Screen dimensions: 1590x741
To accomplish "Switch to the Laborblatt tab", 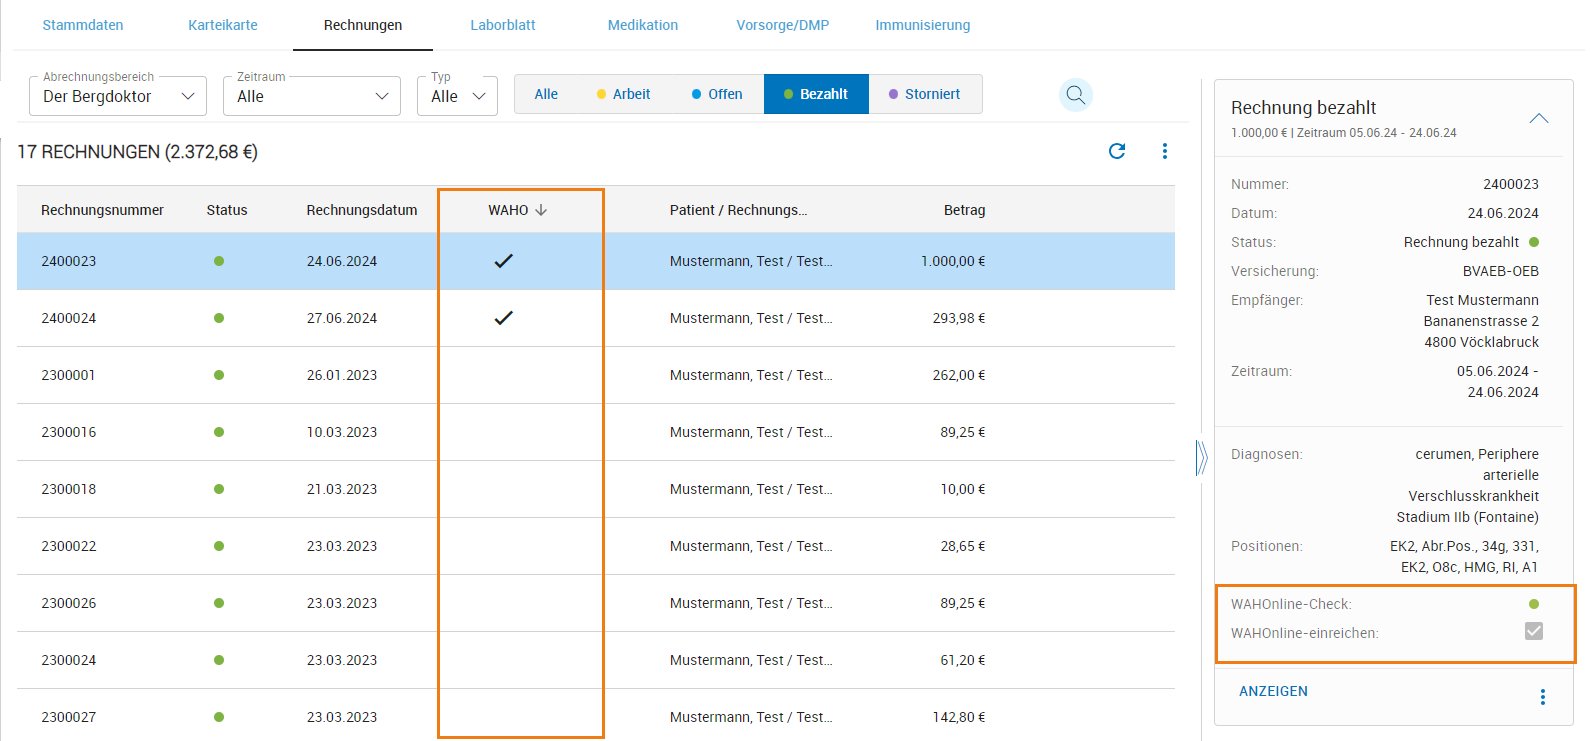I will [503, 25].
